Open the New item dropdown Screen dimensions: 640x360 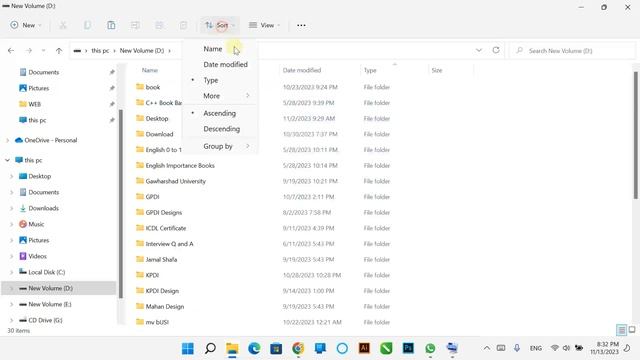[x=26, y=25]
